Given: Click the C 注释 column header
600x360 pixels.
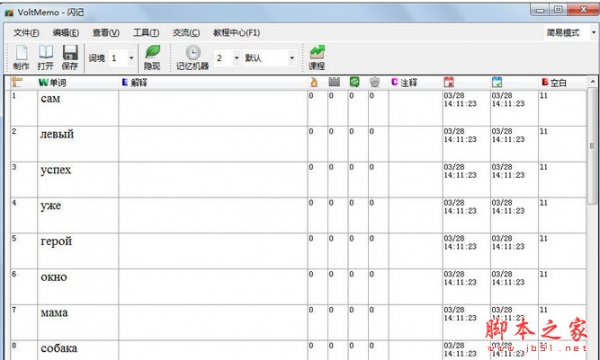Looking at the screenshot, I should [x=404, y=82].
